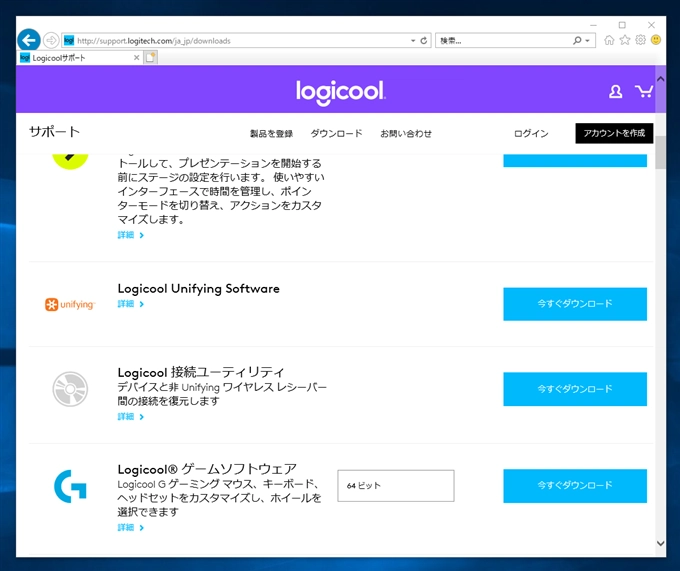Click the Logicool G logo icon
680x571 pixels.
[x=70, y=486]
